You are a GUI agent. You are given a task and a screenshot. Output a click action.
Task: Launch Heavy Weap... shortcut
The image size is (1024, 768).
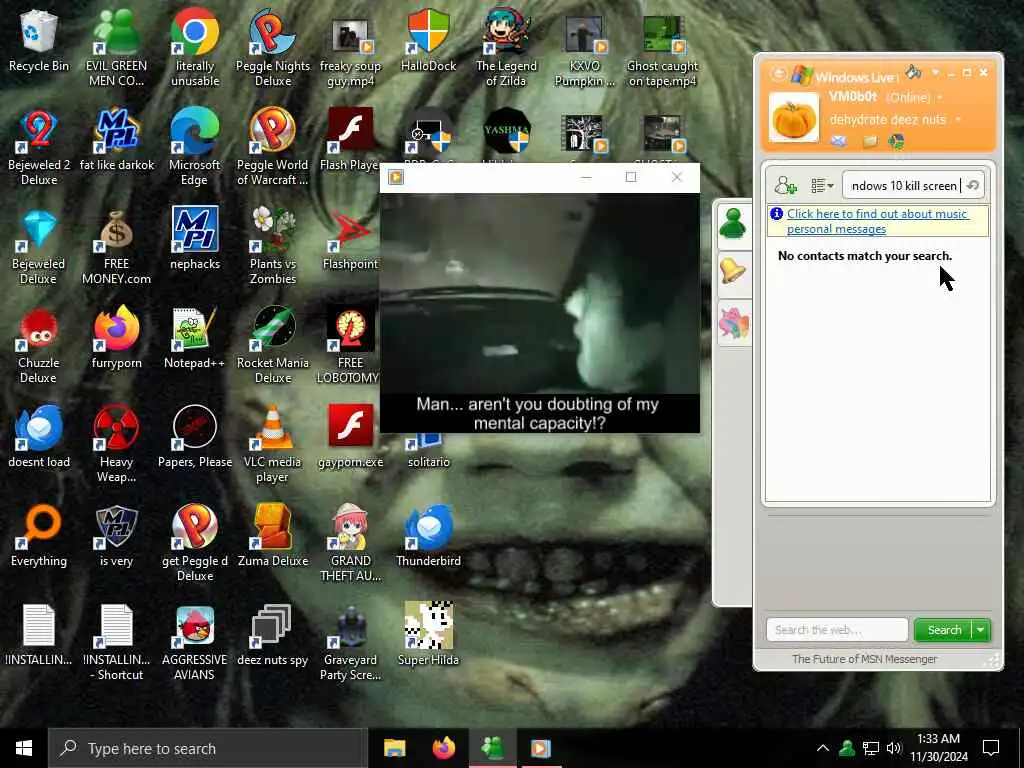[116, 444]
